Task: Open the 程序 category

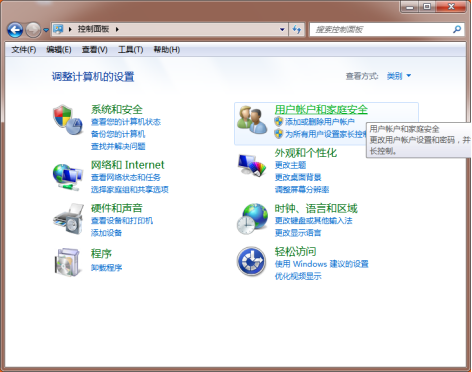Action: click(101, 253)
